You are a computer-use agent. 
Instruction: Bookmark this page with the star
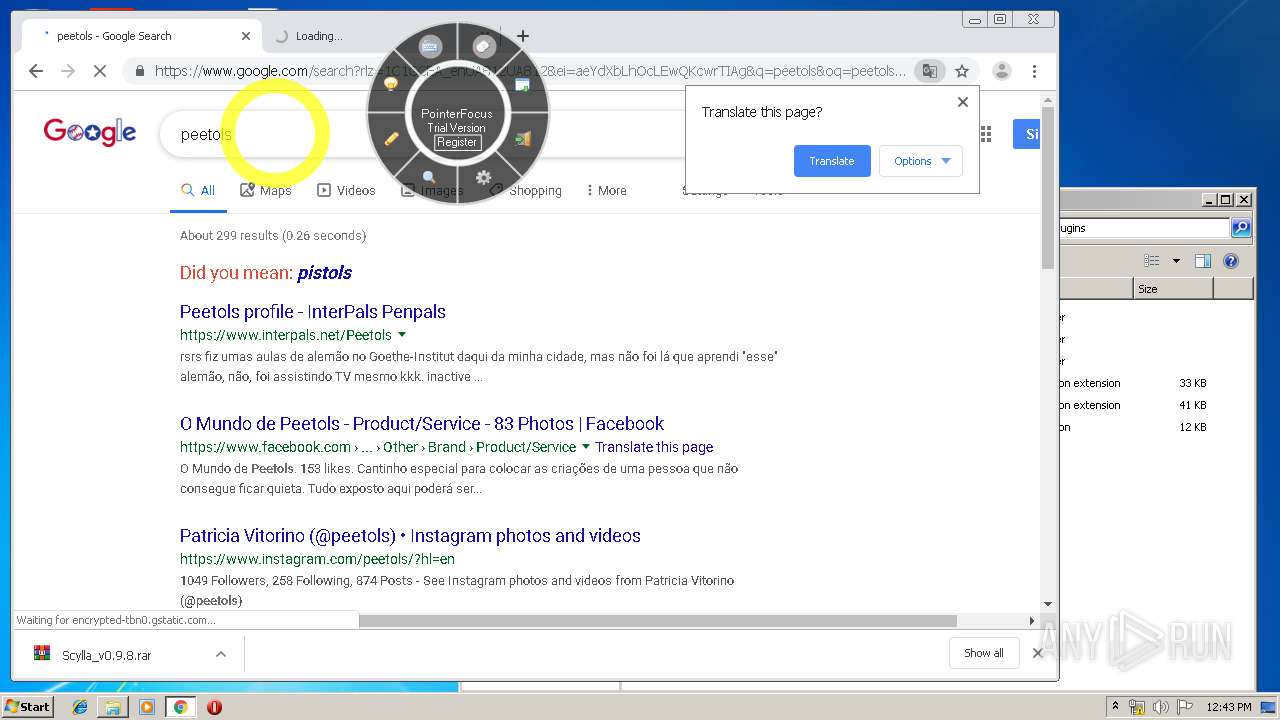tap(962, 71)
